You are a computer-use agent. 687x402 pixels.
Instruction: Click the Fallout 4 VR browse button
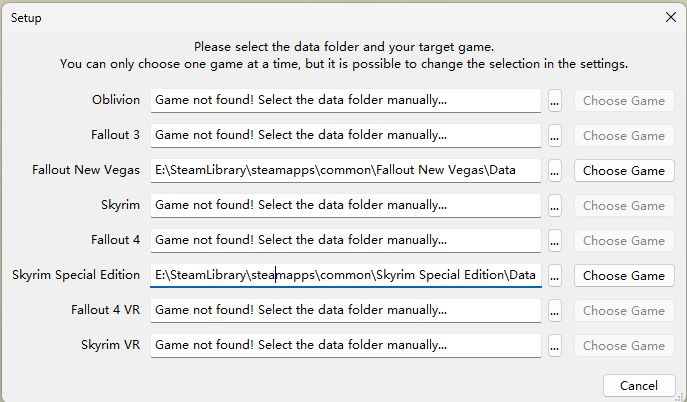(555, 311)
